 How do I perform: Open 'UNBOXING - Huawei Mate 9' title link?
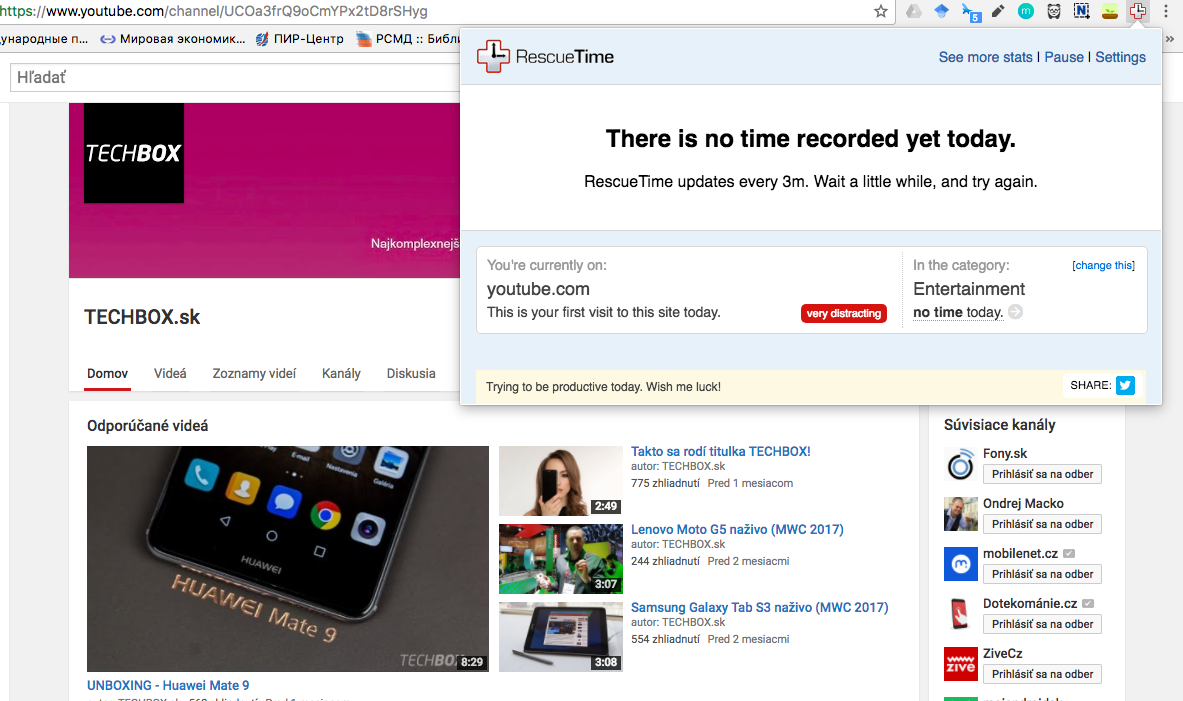[168, 685]
